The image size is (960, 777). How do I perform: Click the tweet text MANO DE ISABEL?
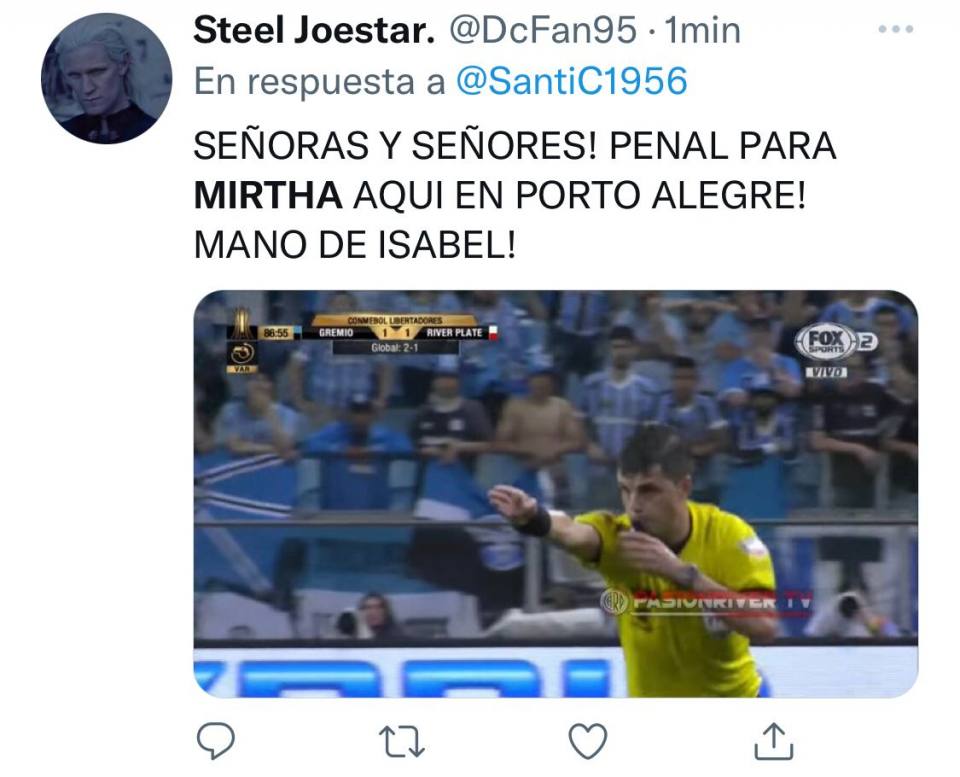[x=354, y=245]
